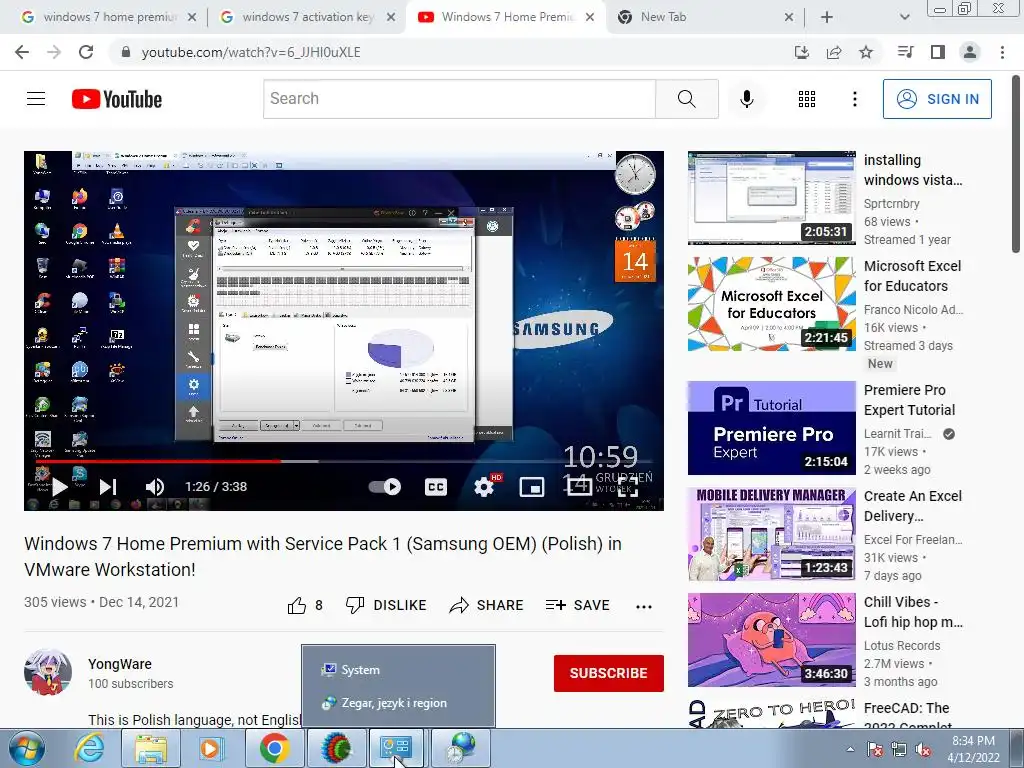Open the YongWare channel avatar
1024x768 pixels.
coord(48,673)
